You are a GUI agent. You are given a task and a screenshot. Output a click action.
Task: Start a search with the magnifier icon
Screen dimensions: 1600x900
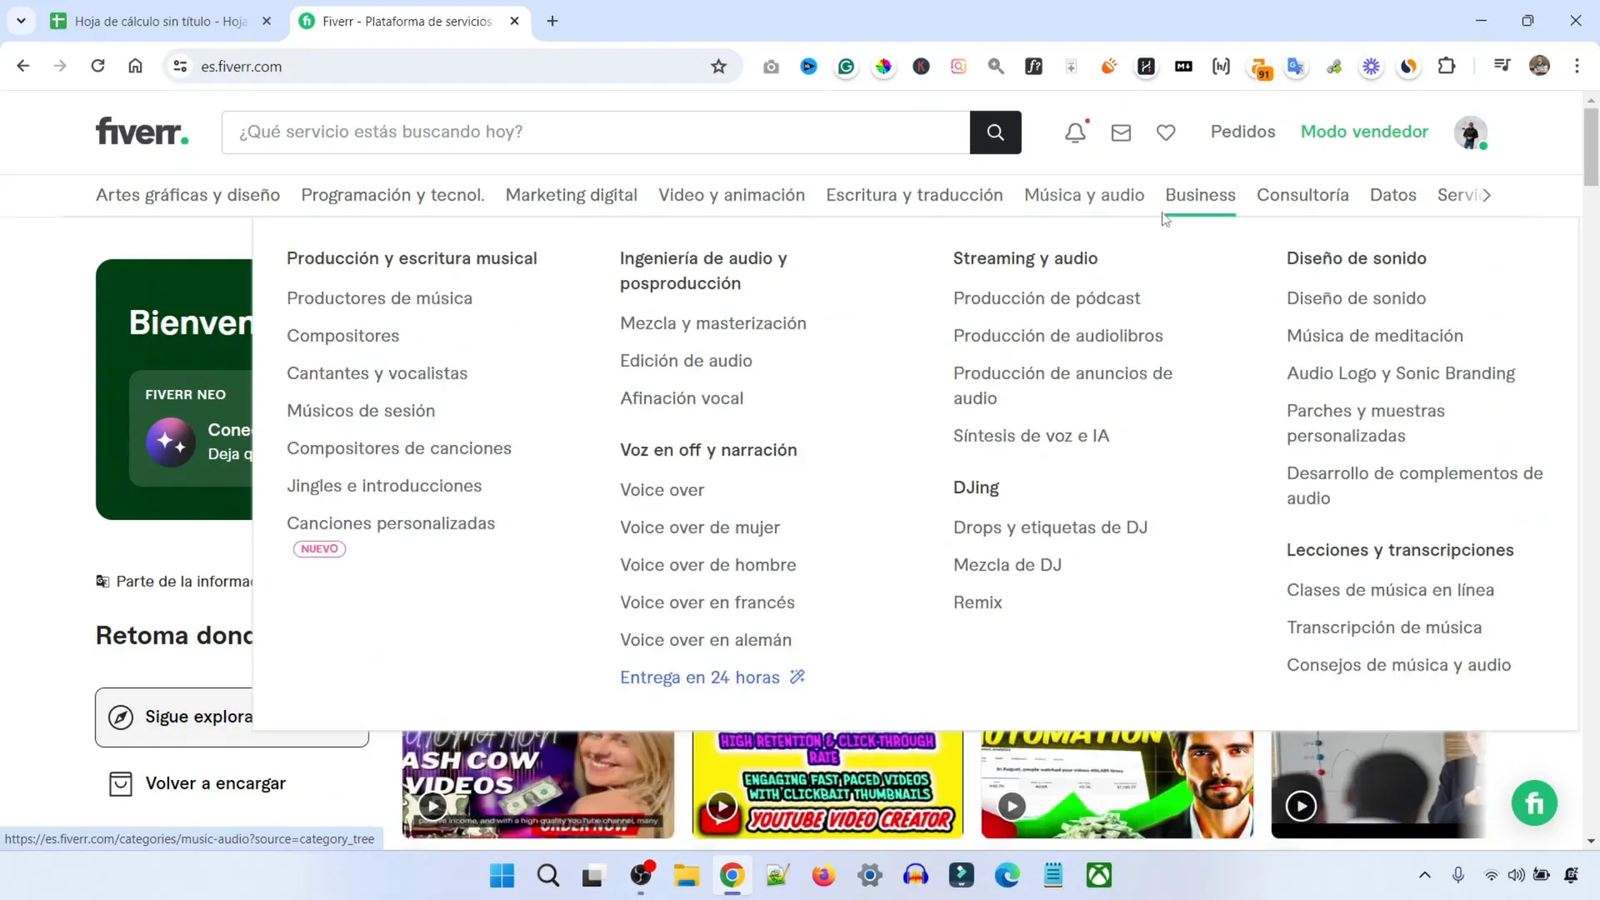[x=994, y=131]
